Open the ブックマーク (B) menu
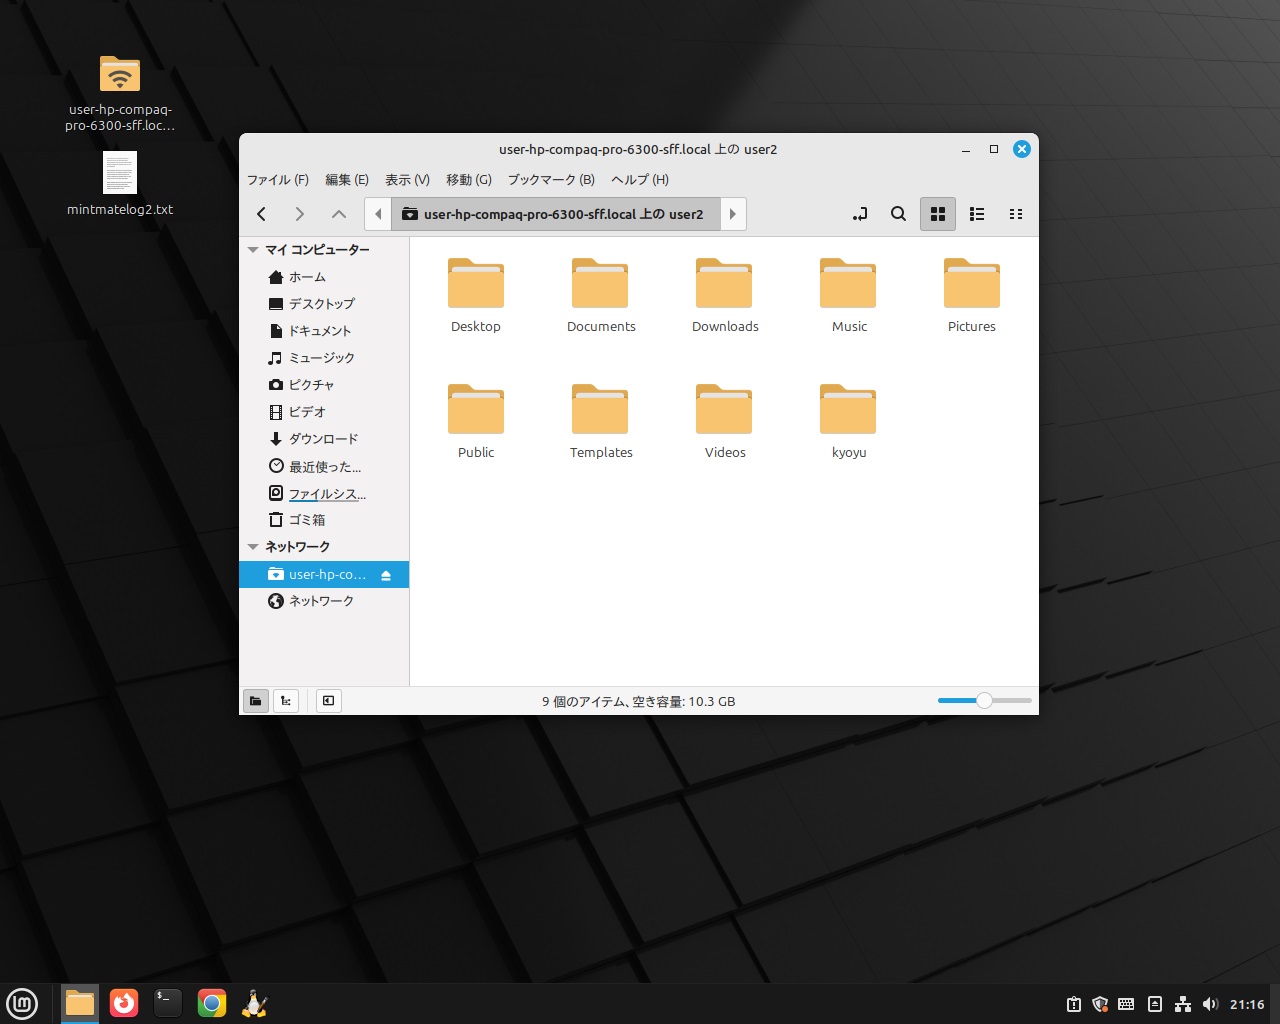The image size is (1280, 1024). (550, 180)
